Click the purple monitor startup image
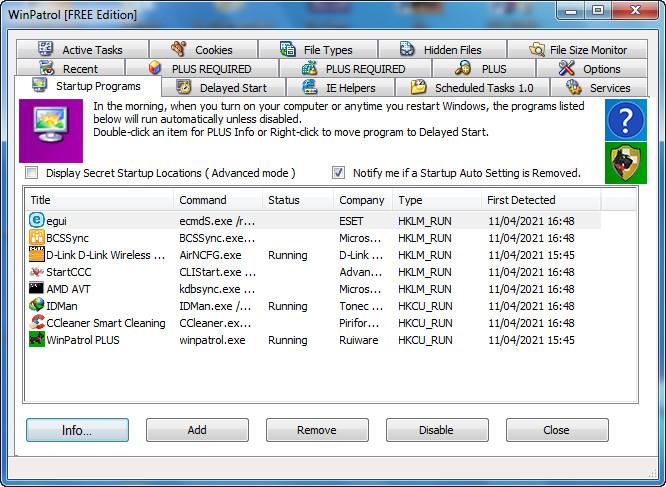Viewport: 666px width, 487px height. 51,131
